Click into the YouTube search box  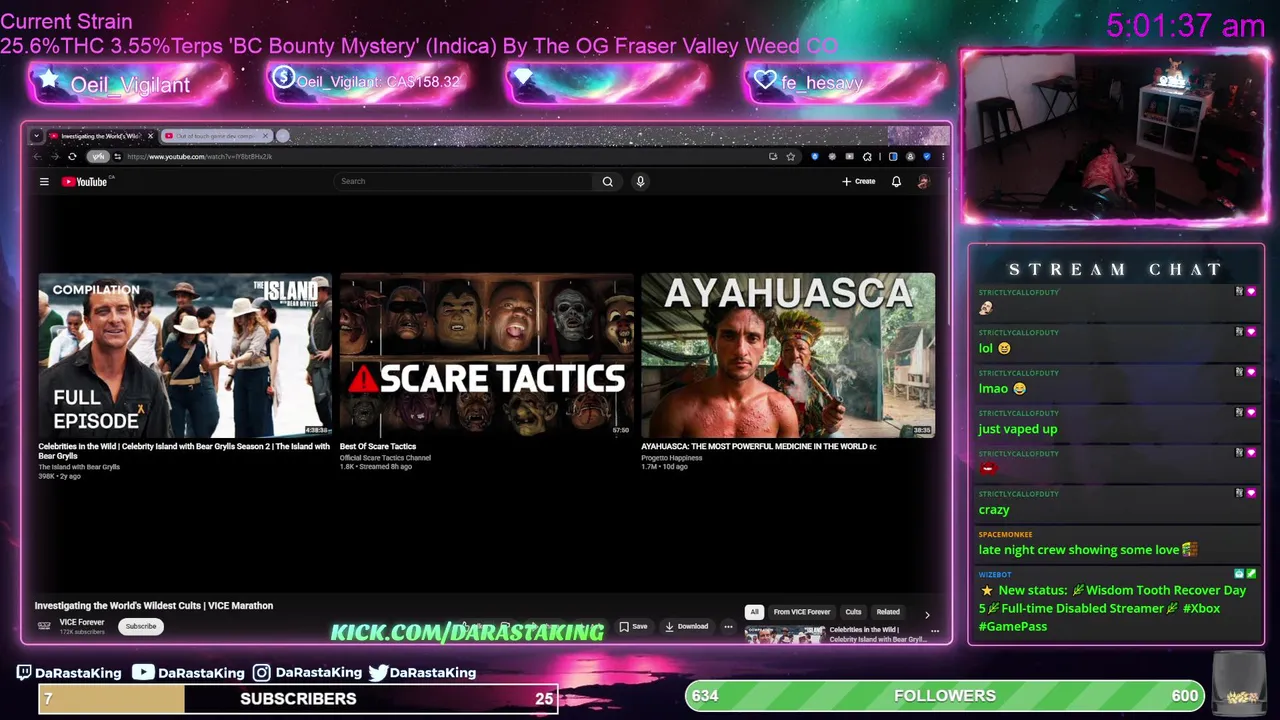pyautogui.click(x=464, y=181)
